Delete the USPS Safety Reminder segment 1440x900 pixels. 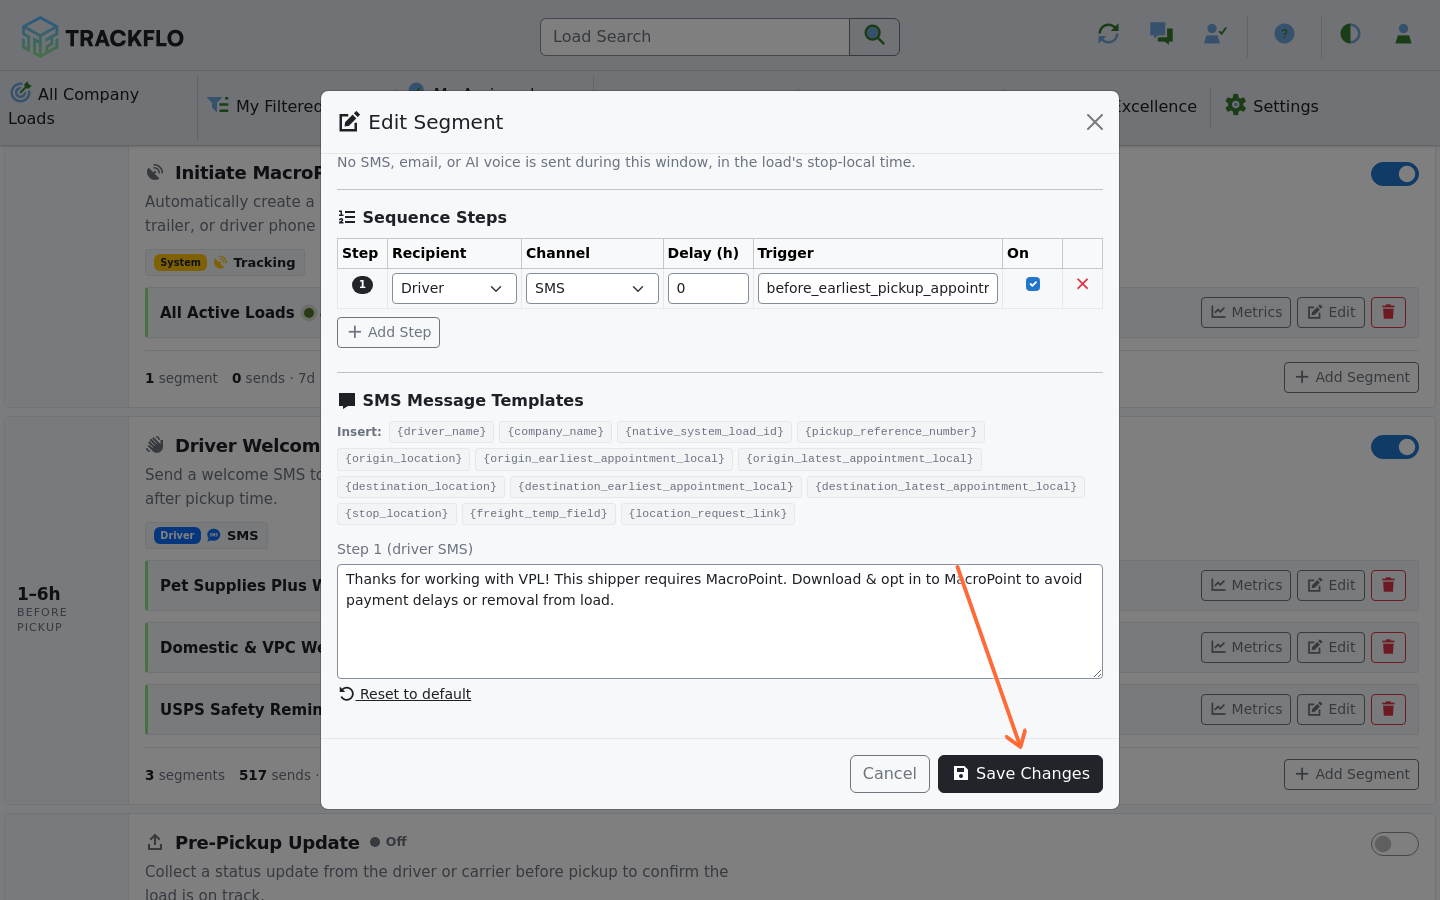(1388, 709)
